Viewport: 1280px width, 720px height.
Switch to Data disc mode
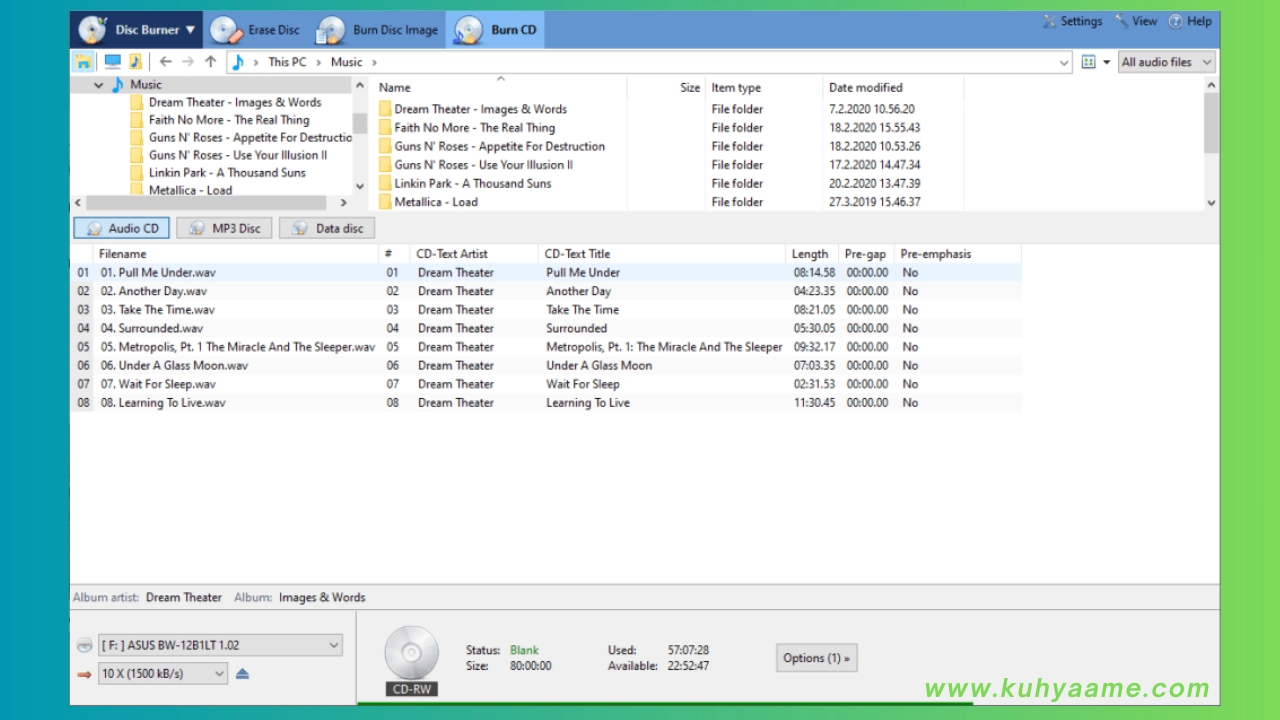tap(327, 228)
